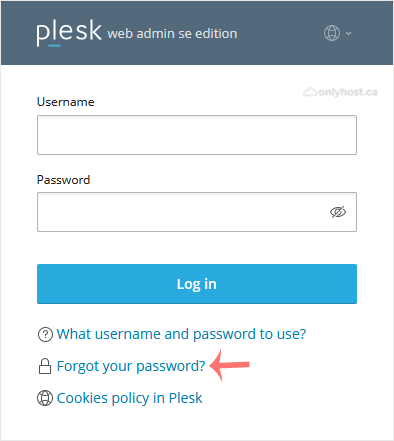The height and width of the screenshot is (441, 394).
Task: Open the language globe icon in header
Action: [332, 33]
